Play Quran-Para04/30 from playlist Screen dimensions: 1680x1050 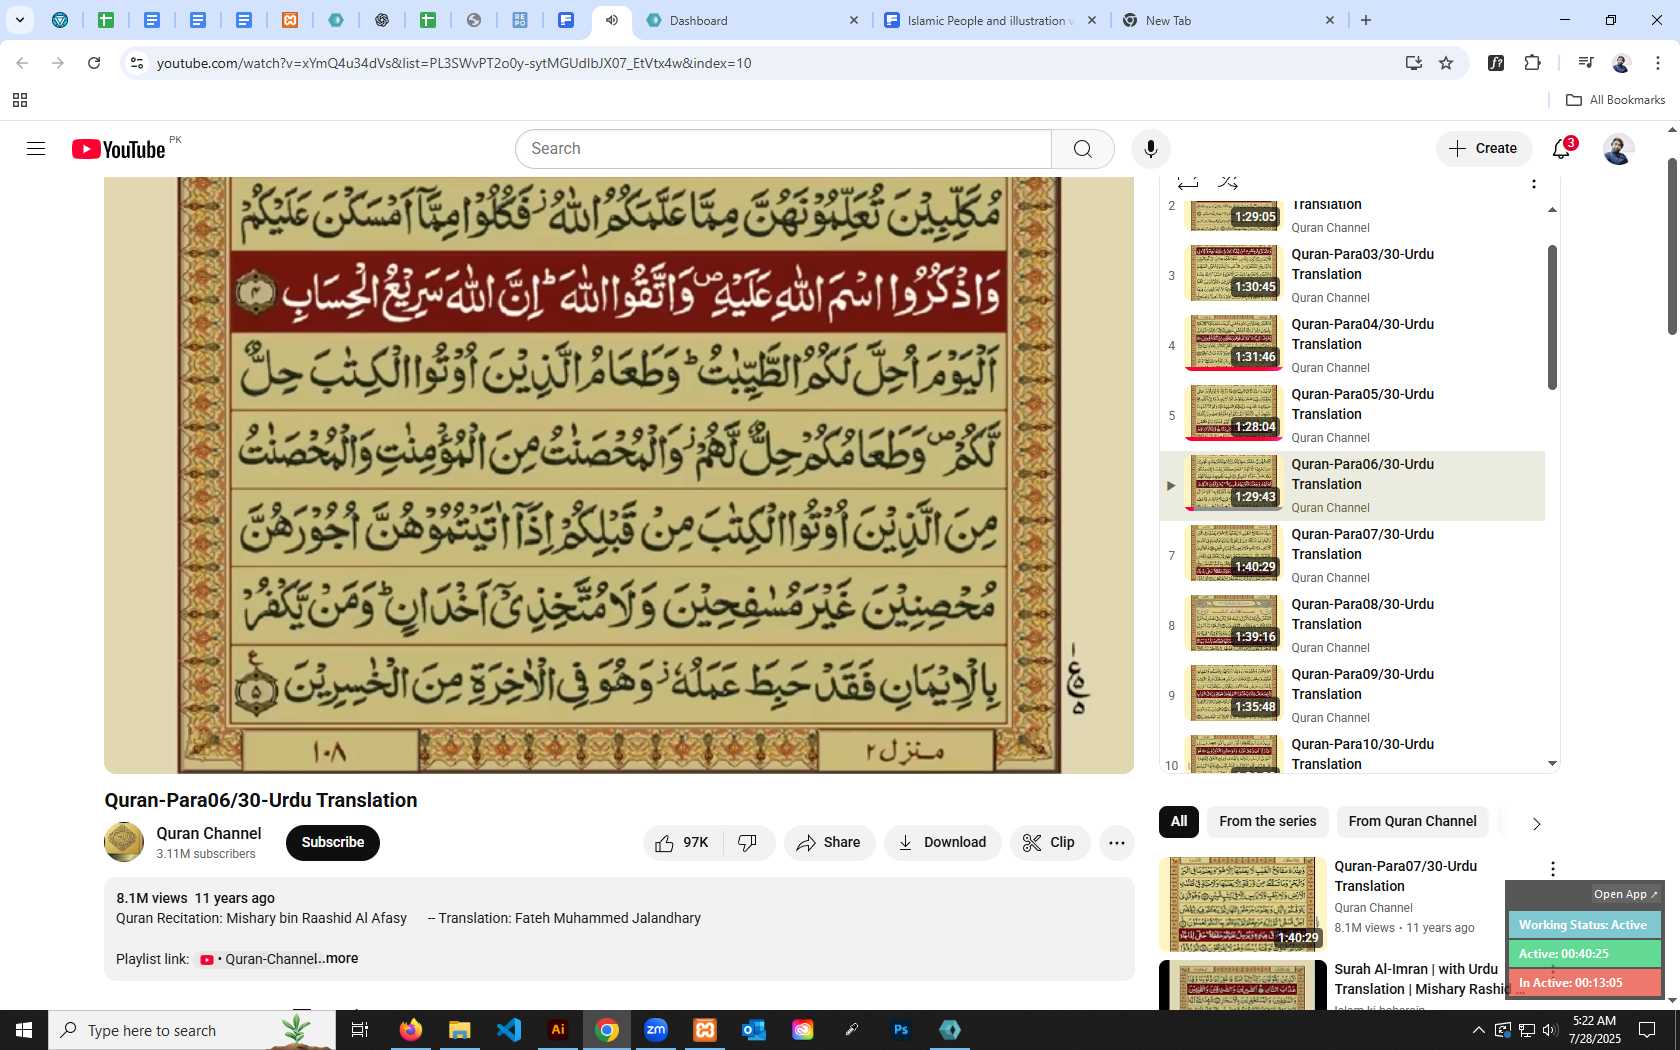pyautogui.click(x=1352, y=345)
